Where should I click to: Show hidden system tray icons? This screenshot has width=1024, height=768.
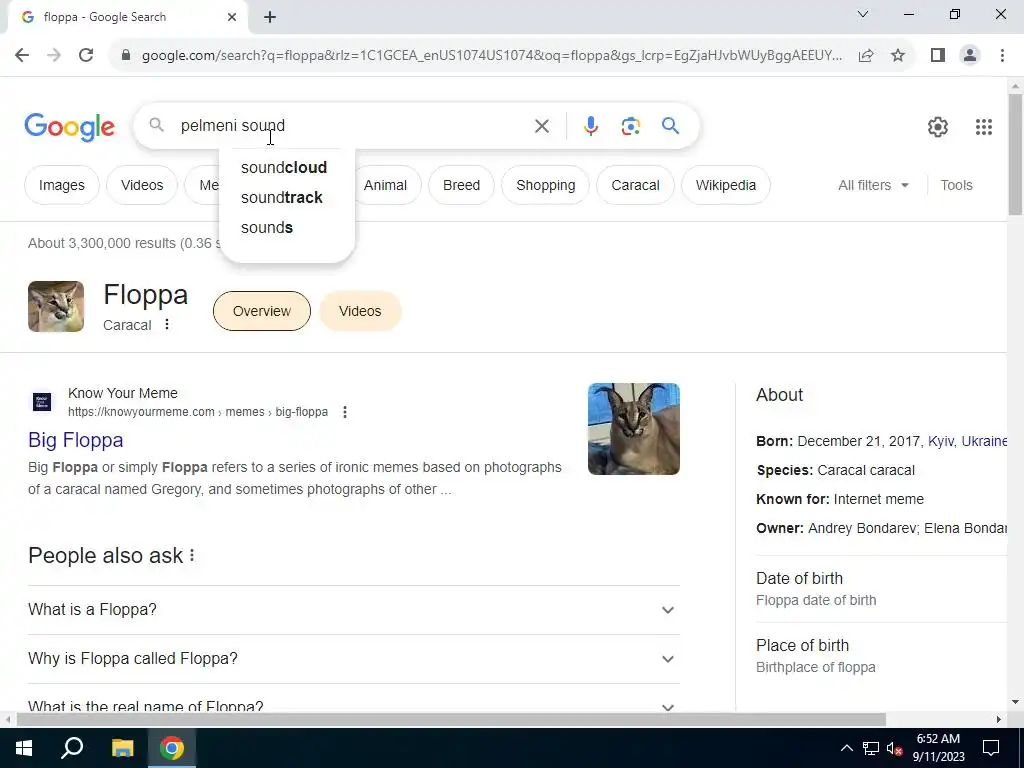[x=846, y=748]
